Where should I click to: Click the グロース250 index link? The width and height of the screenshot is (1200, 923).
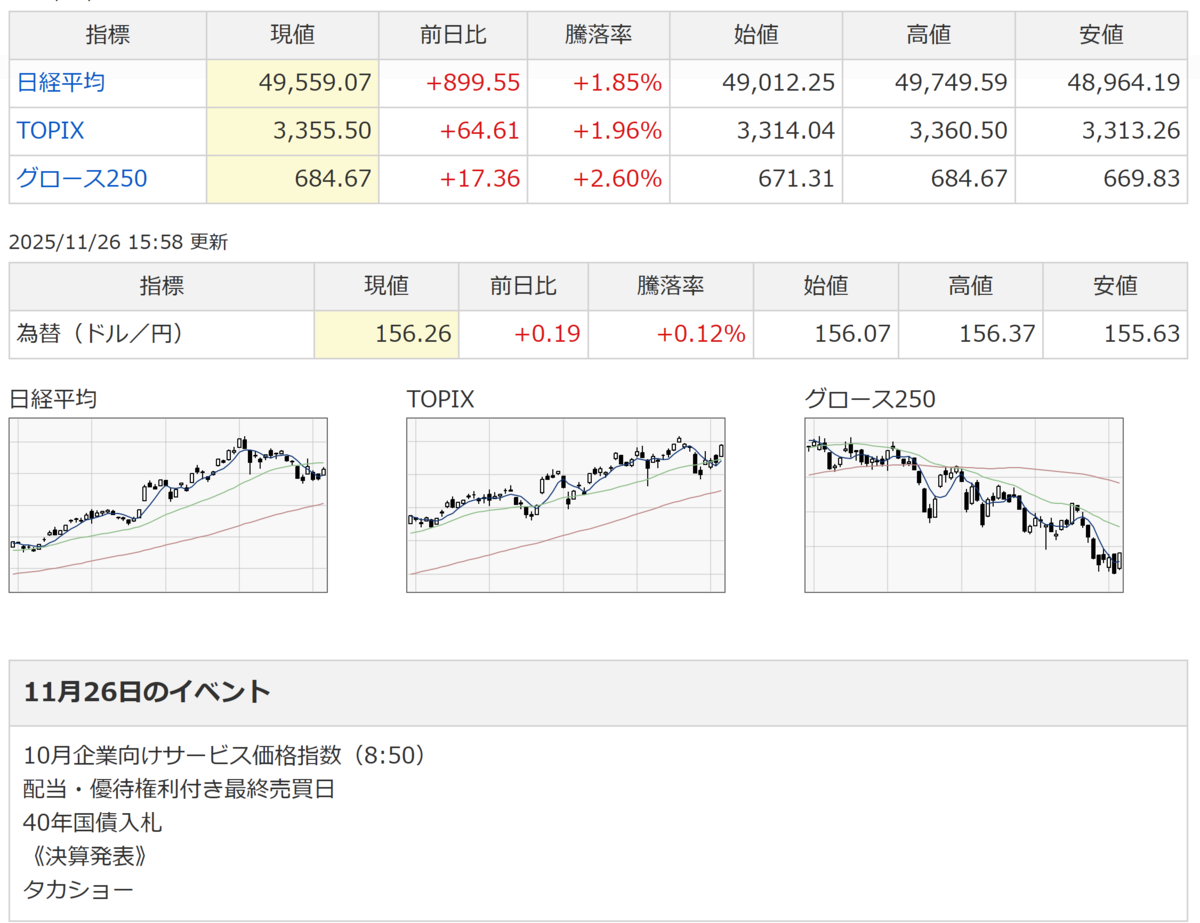pyautogui.click(x=82, y=179)
